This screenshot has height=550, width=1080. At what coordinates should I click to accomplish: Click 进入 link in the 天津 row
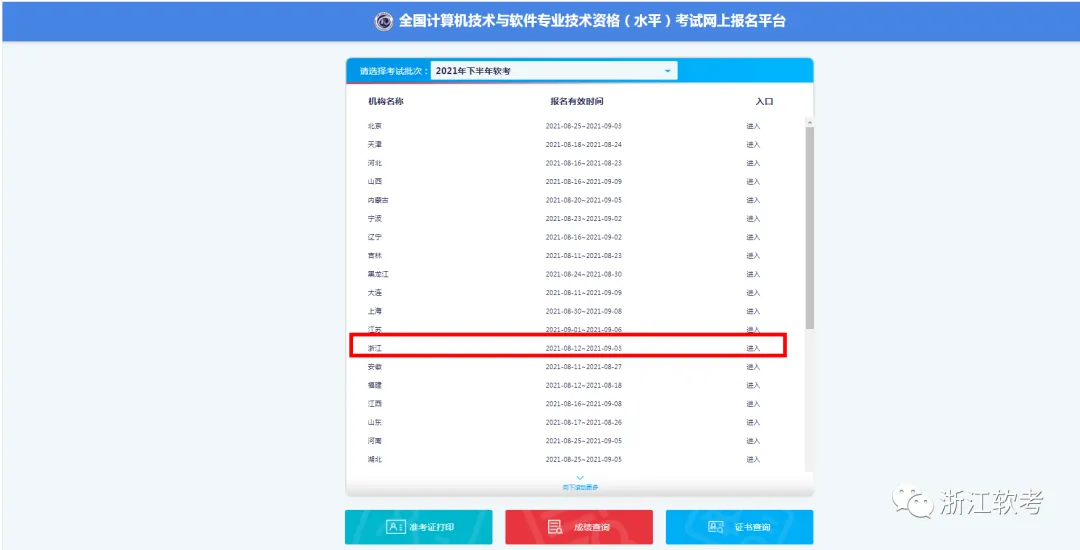(x=753, y=145)
